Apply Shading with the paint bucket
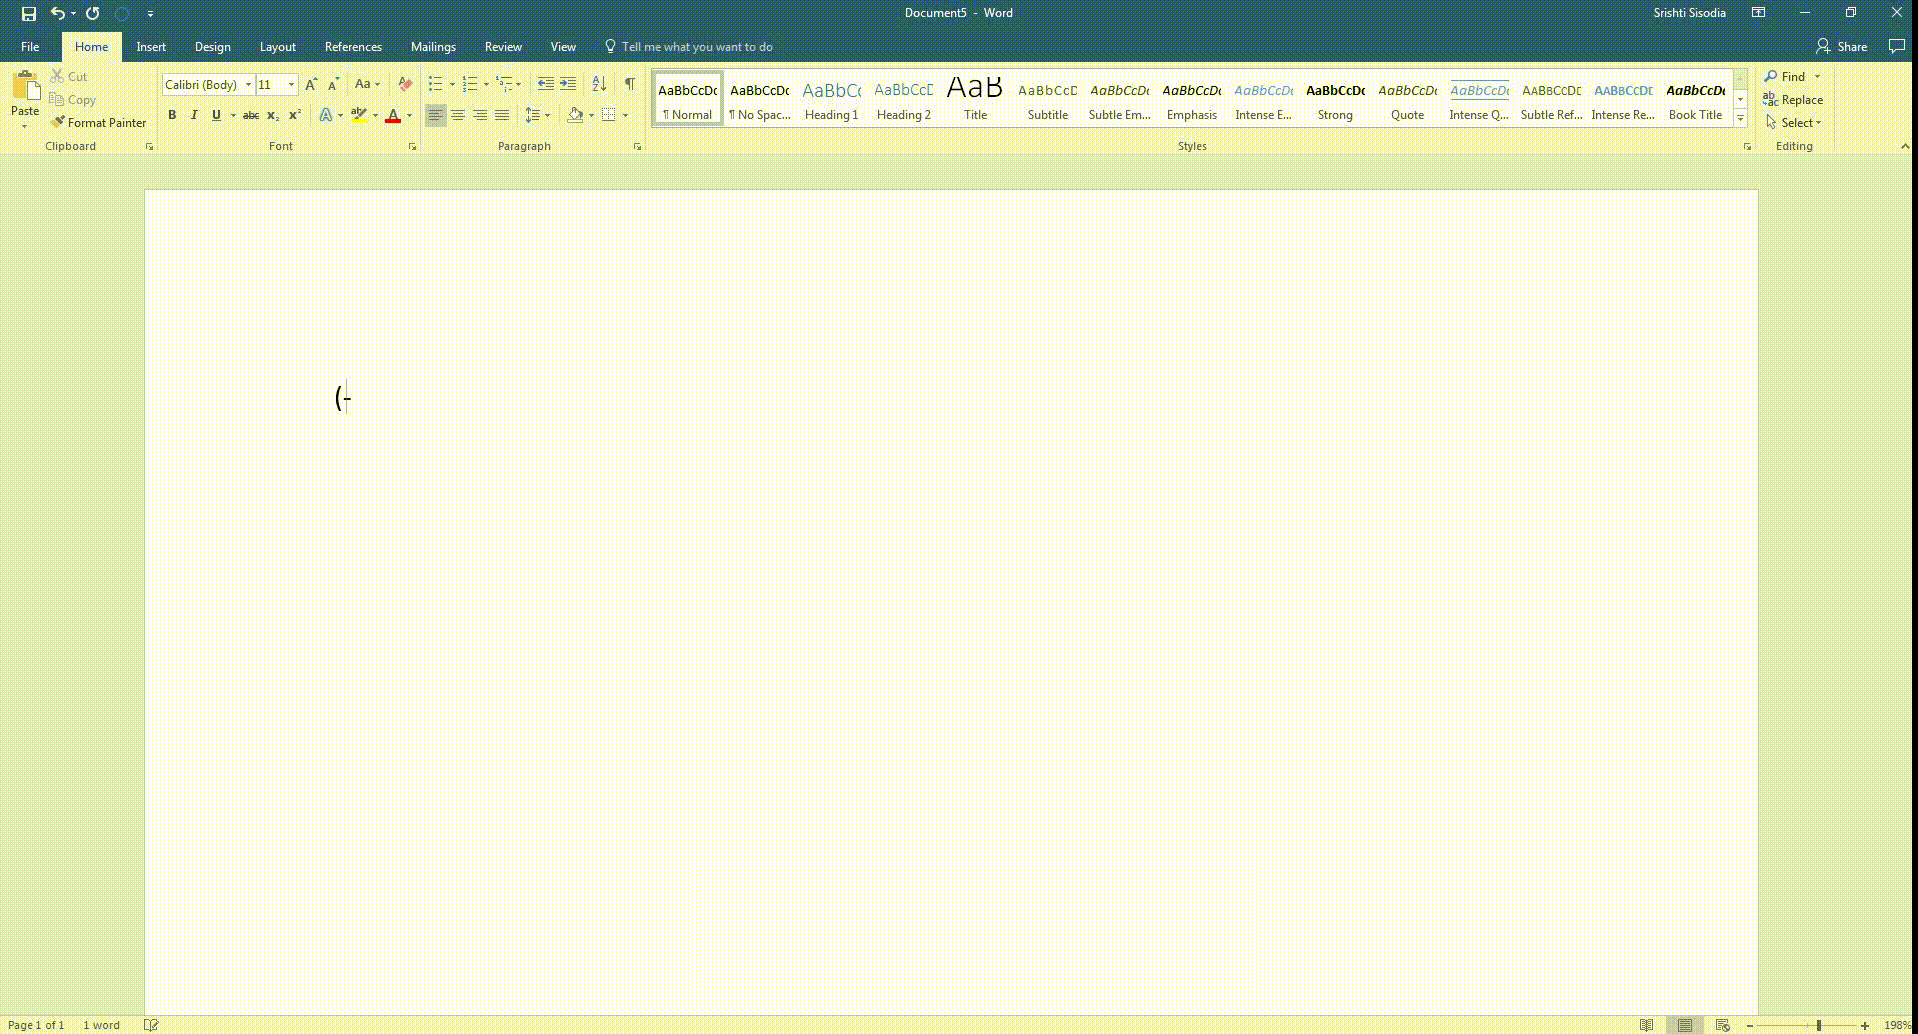 [575, 116]
